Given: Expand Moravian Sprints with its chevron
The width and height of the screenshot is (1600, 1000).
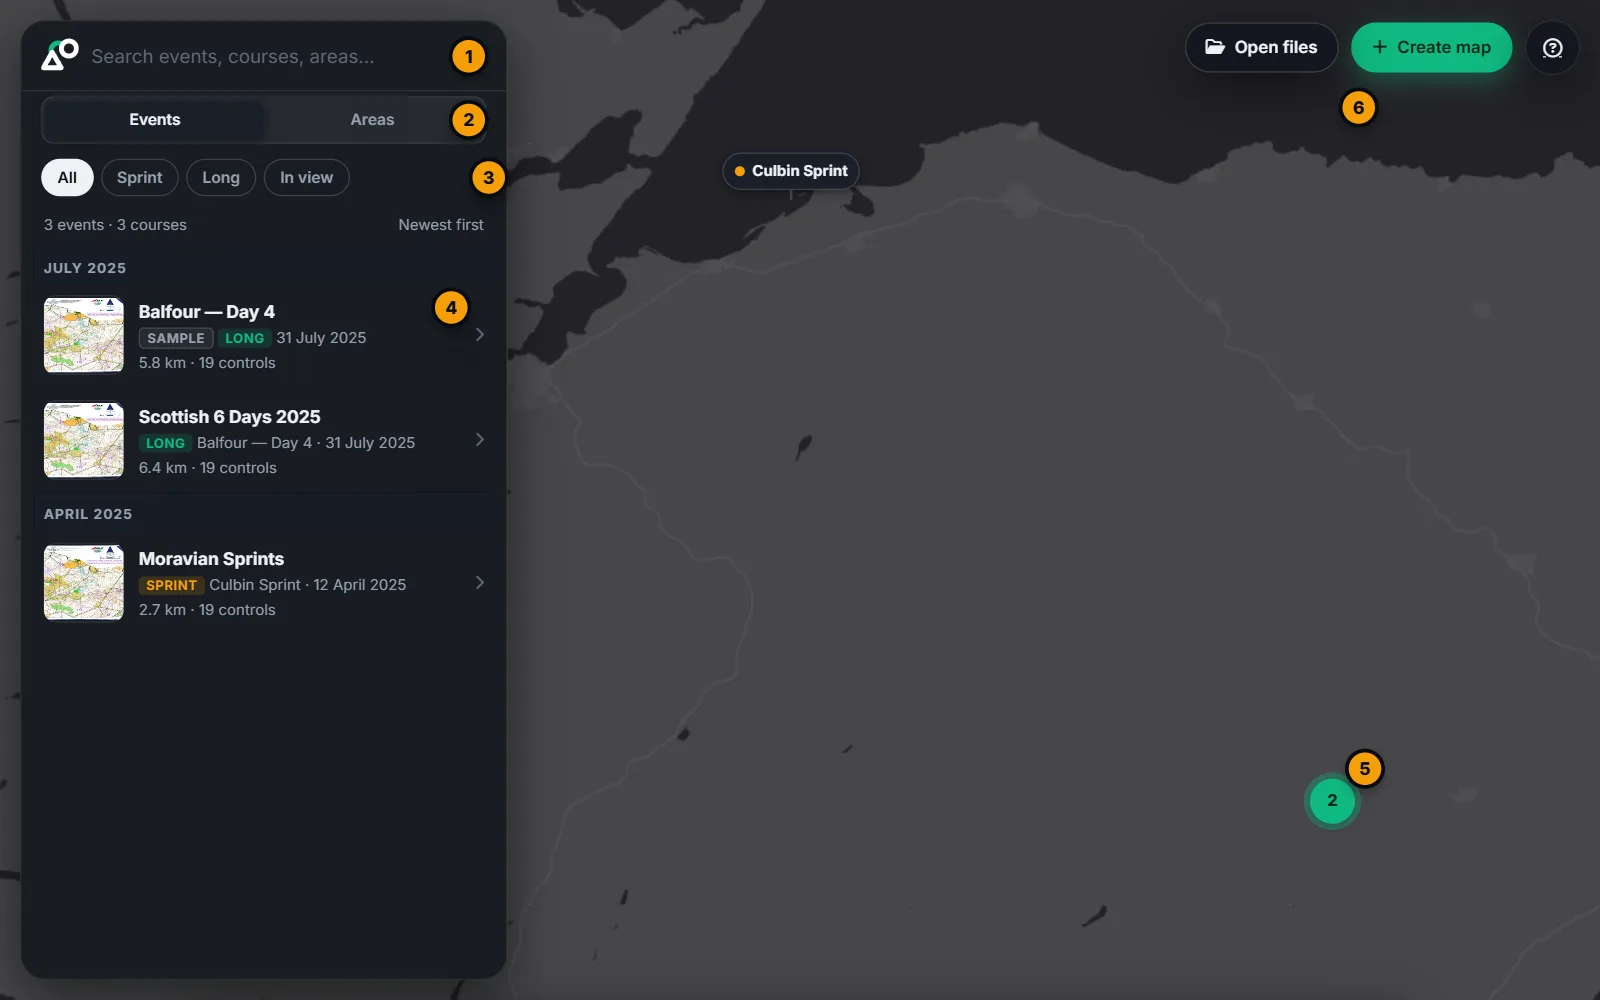Looking at the screenshot, I should click(x=480, y=583).
